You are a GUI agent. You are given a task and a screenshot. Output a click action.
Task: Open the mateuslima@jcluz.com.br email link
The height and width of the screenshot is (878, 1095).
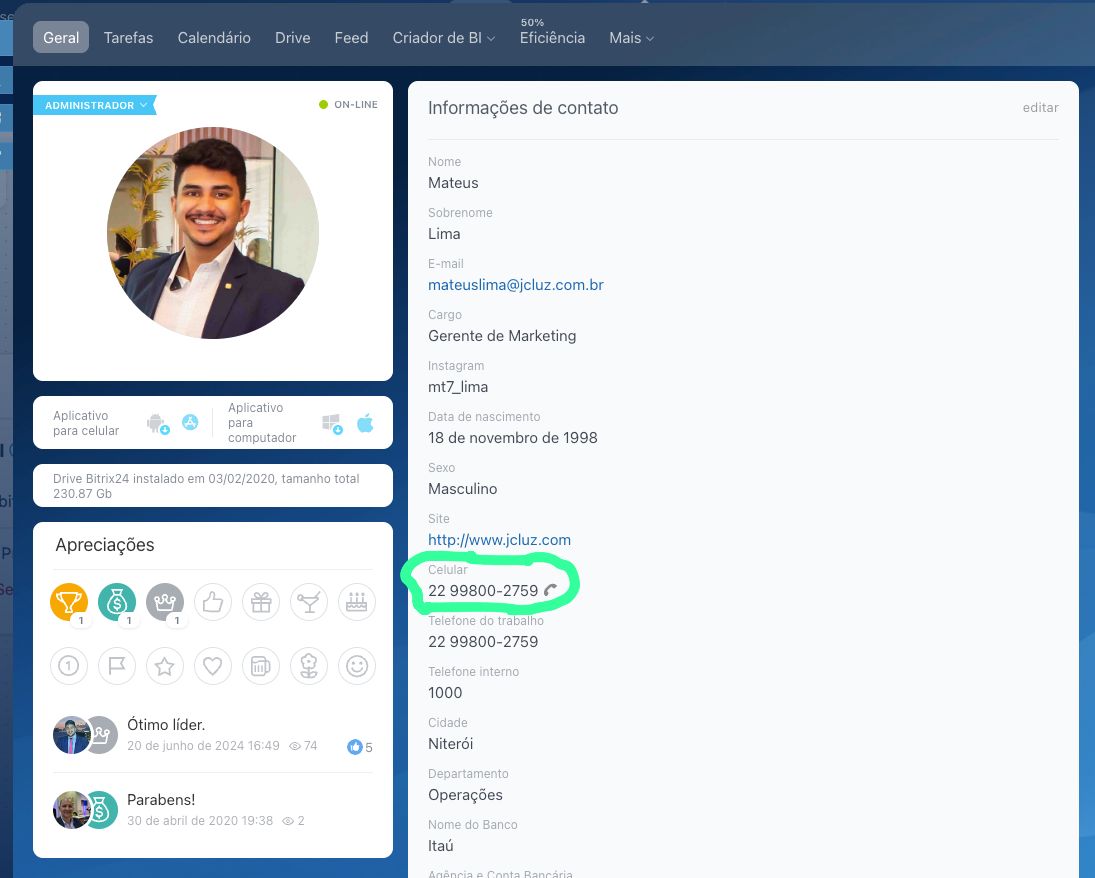(515, 285)
